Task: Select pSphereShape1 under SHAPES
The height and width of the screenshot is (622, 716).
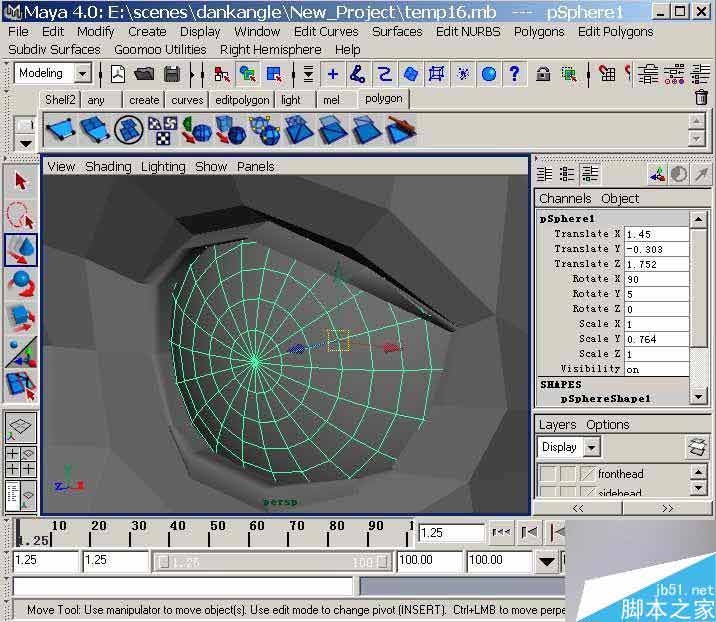Action: (605, 399)
